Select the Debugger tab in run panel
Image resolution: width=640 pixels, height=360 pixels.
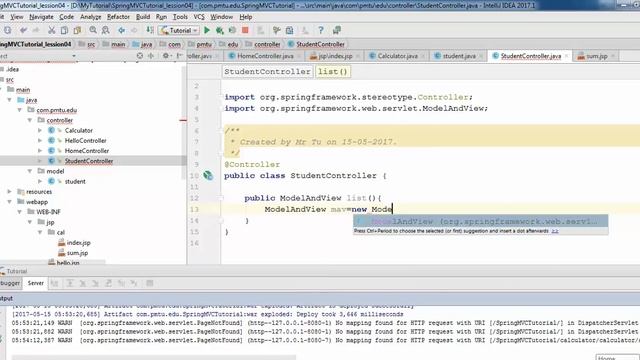[x=10, y=283]
